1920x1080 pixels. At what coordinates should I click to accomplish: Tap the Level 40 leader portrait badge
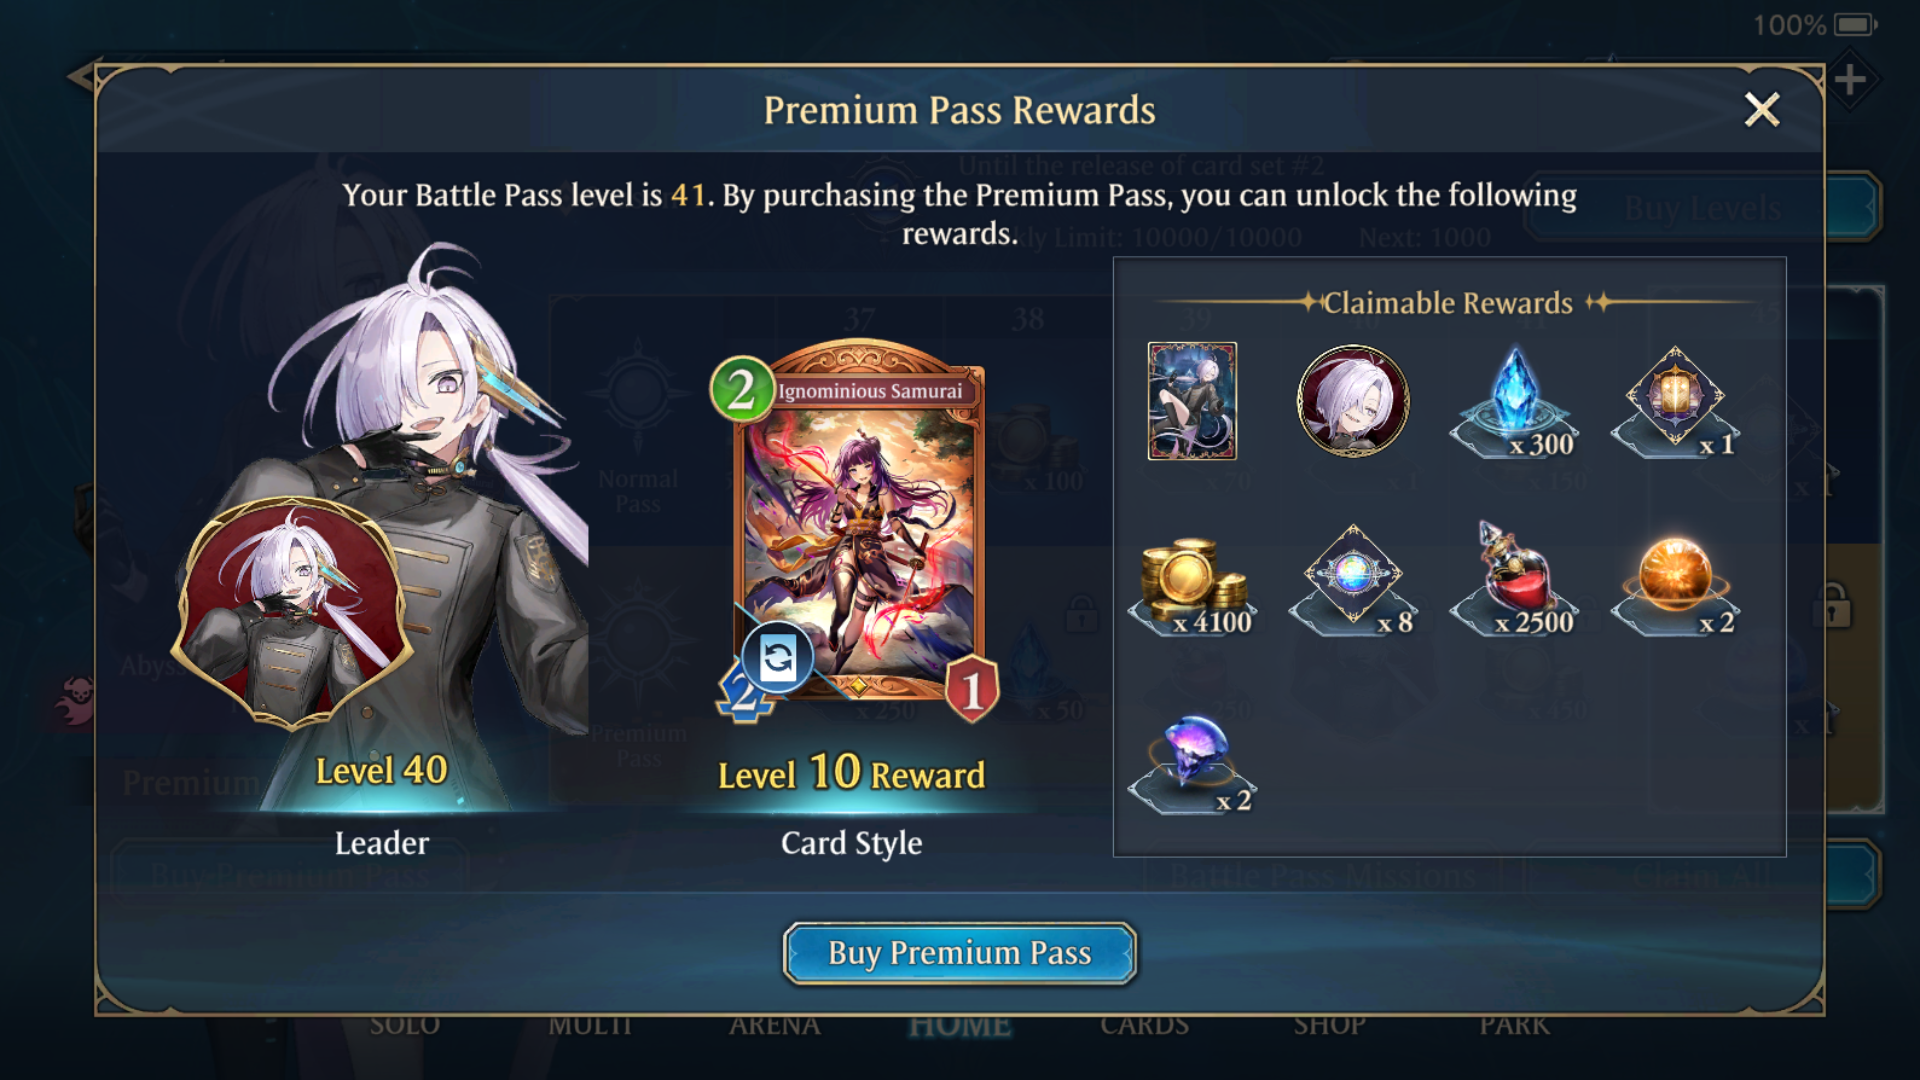tap(291, 612)
